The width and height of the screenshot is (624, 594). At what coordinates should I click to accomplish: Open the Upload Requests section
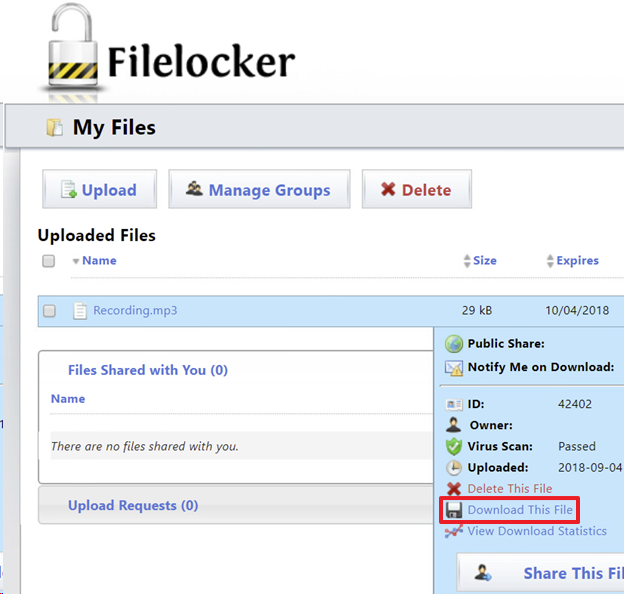(x=133, y=506)
